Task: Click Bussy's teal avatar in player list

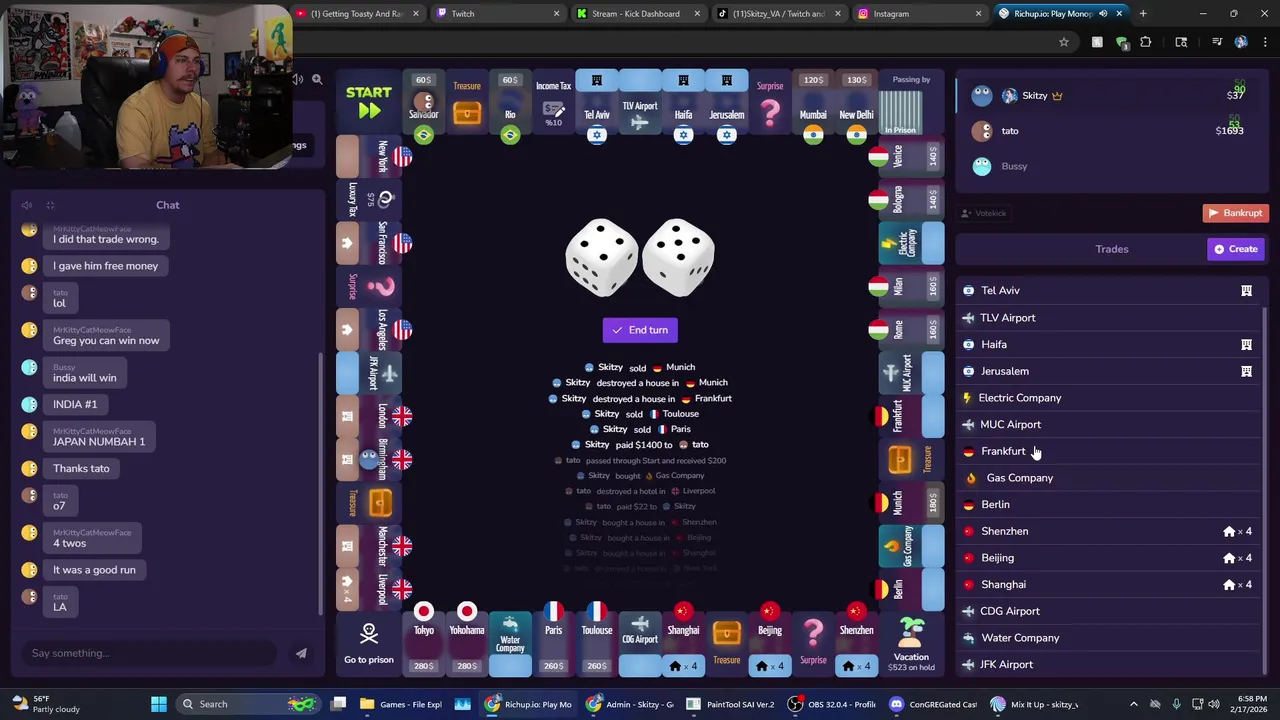Action: (x=982, y=166)
